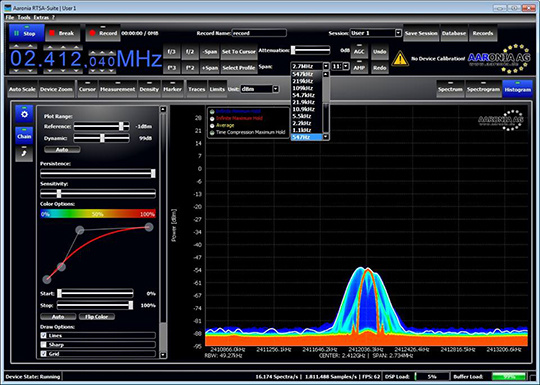The image size is (540, 385).
Task: Click the Select Profile button
Action: click(x=239, y=67)
